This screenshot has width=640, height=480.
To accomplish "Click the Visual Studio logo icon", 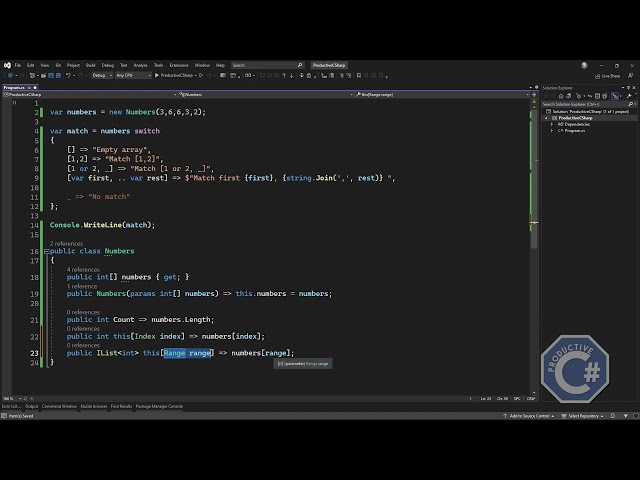I will 7,65.
